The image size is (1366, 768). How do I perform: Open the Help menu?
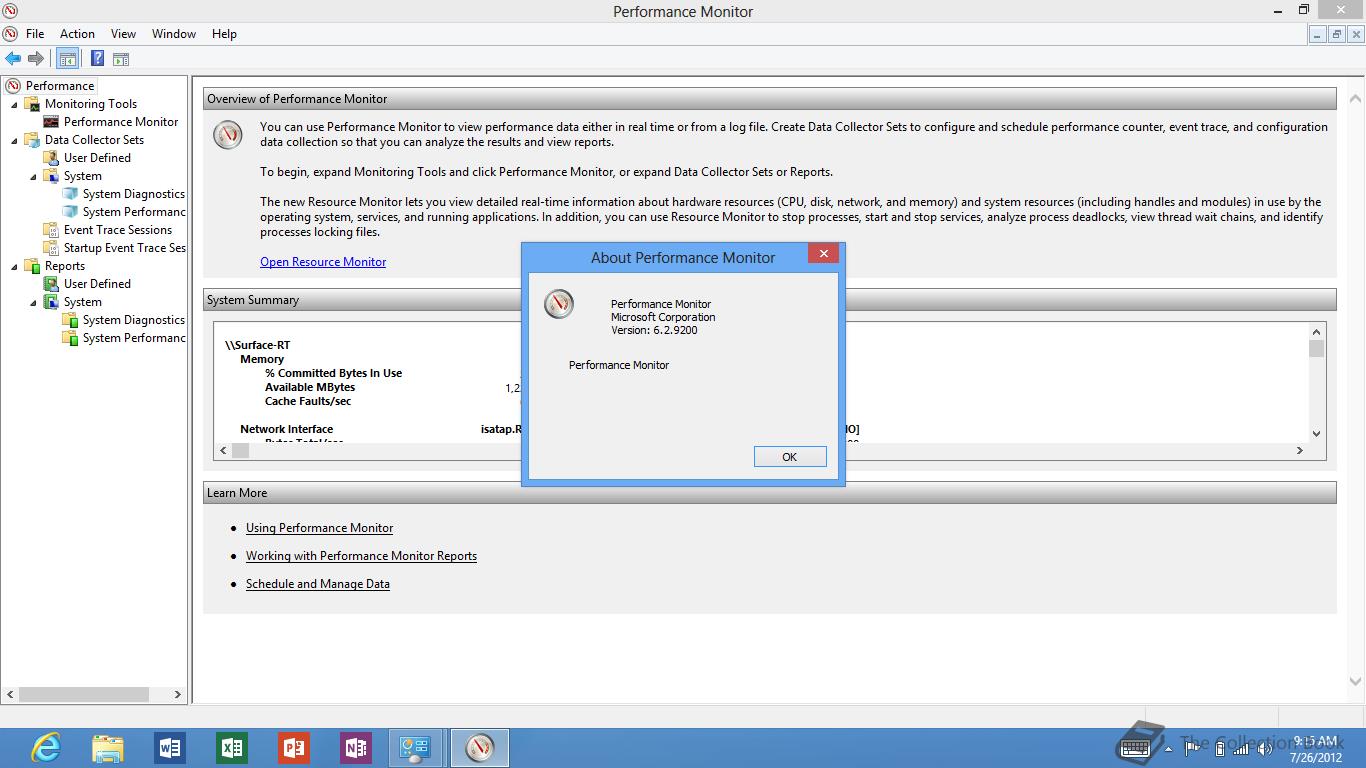(x=224, y=34)
